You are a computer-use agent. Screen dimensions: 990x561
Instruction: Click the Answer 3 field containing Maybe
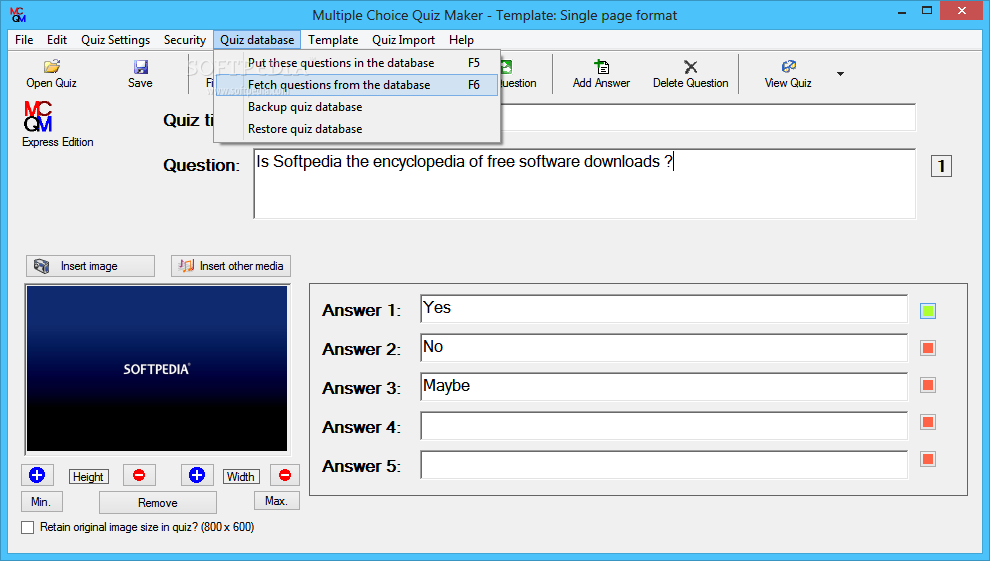[664, 387]
